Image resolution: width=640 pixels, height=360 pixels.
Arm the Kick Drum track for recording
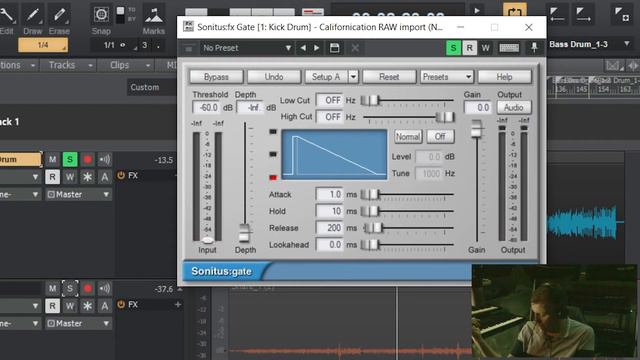(87, 160)
